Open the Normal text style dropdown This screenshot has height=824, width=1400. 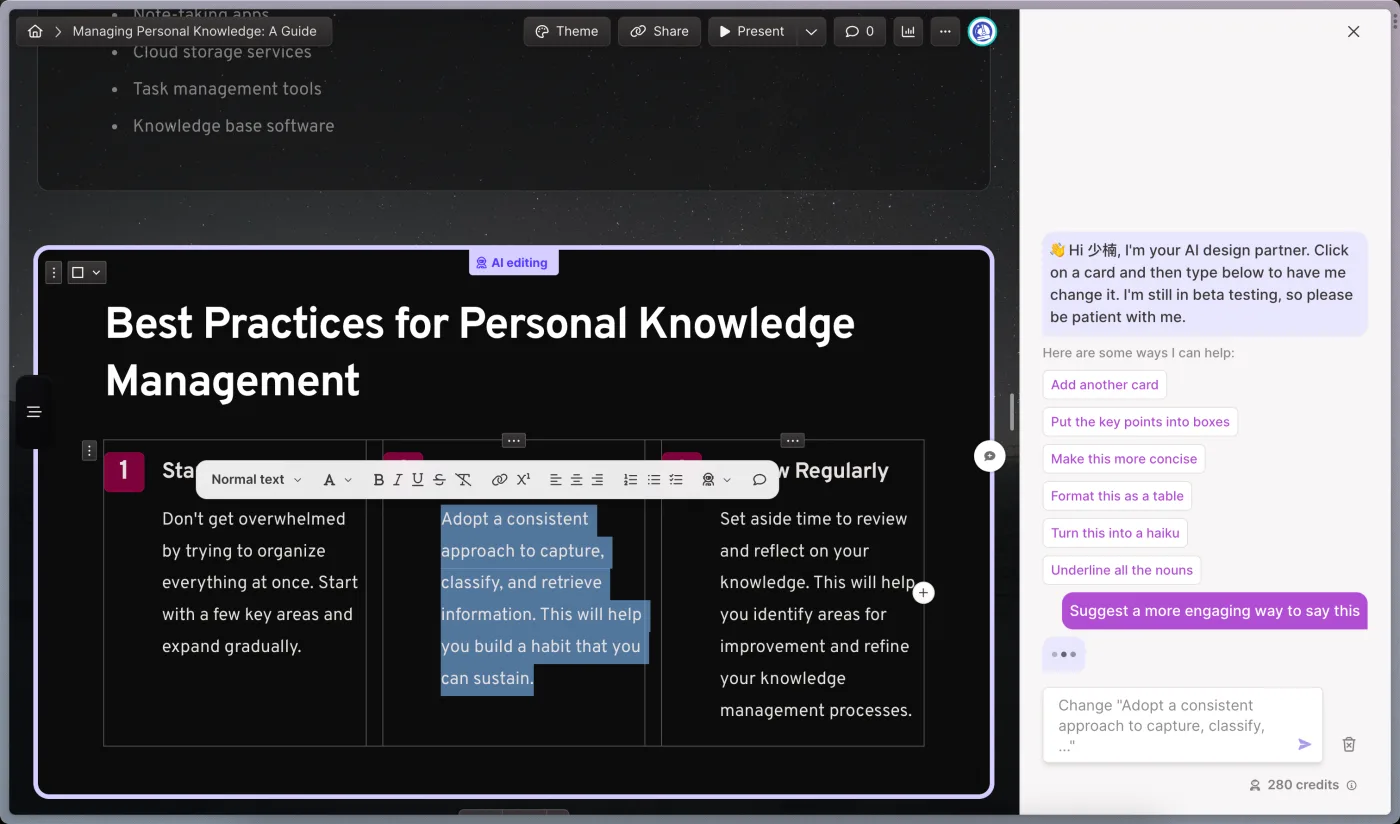click(256, 480)
